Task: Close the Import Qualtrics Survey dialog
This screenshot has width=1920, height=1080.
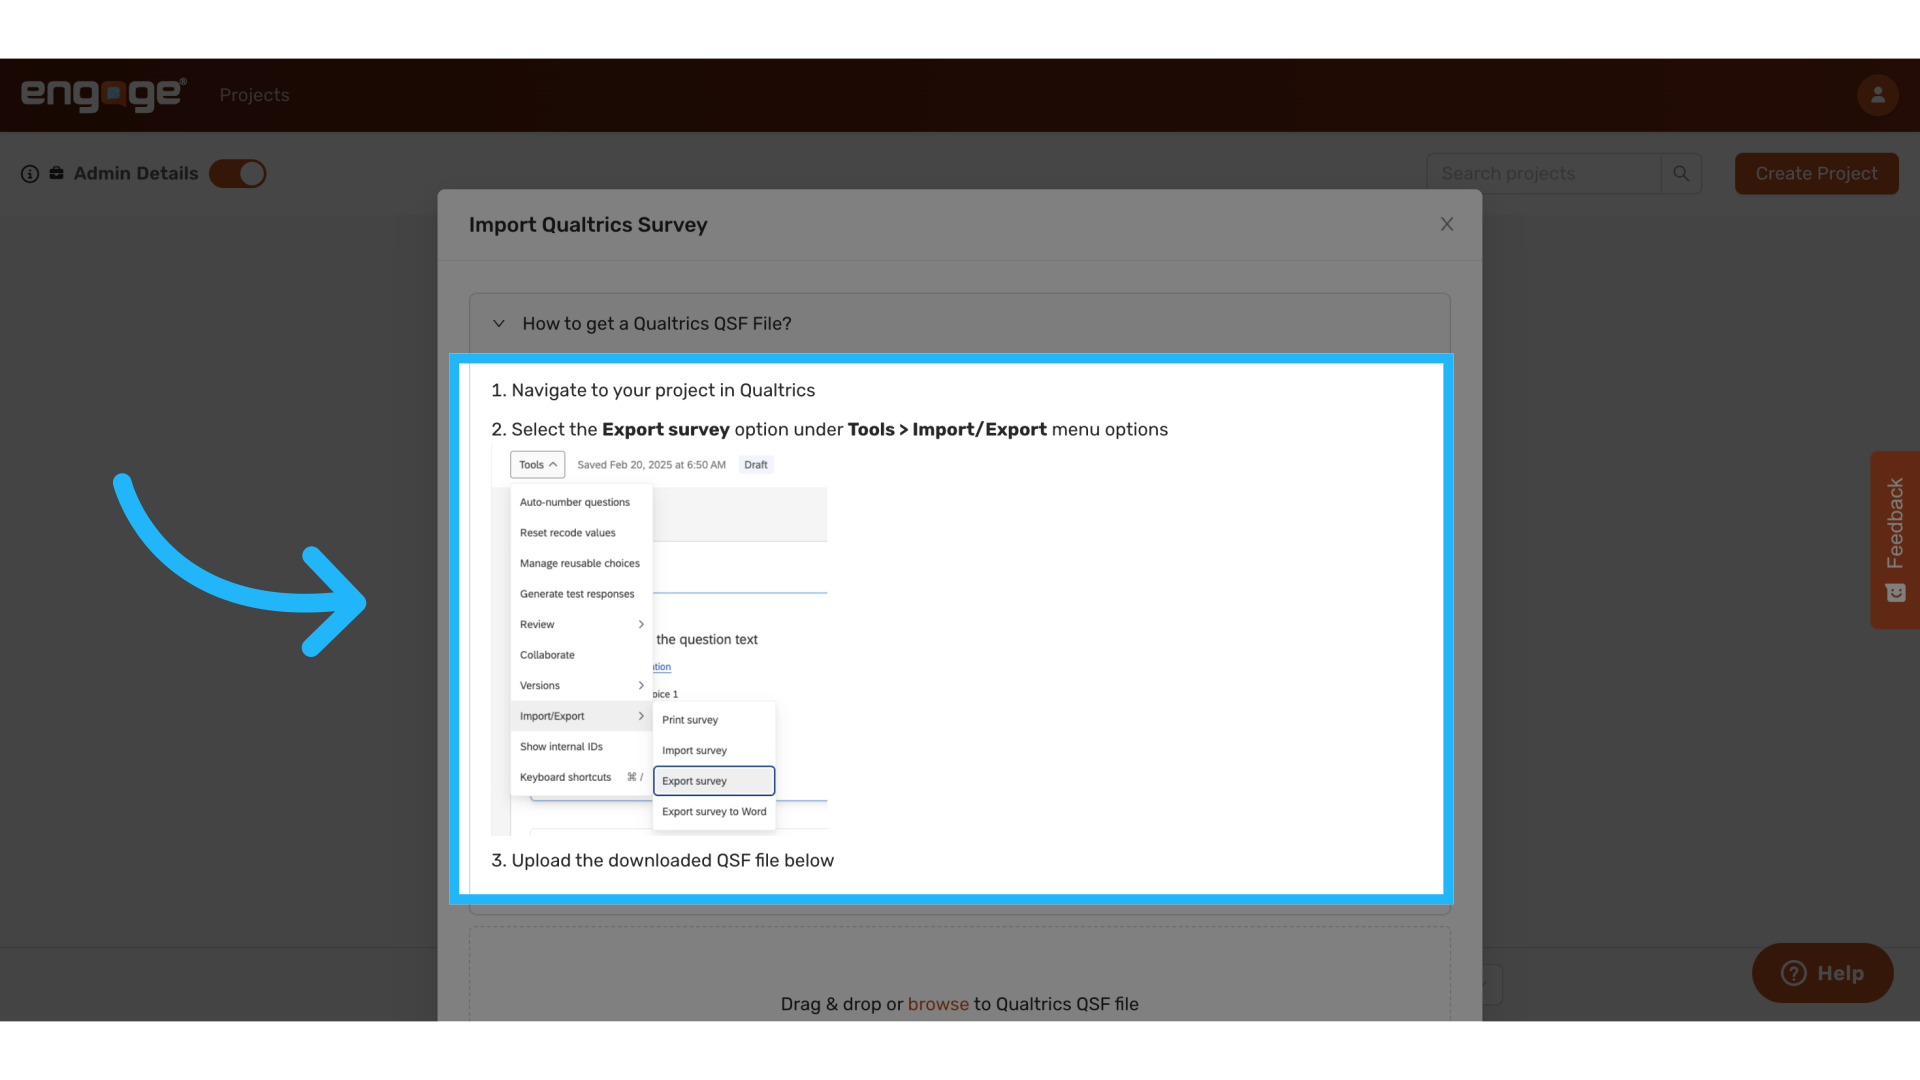Action: 1446,224
